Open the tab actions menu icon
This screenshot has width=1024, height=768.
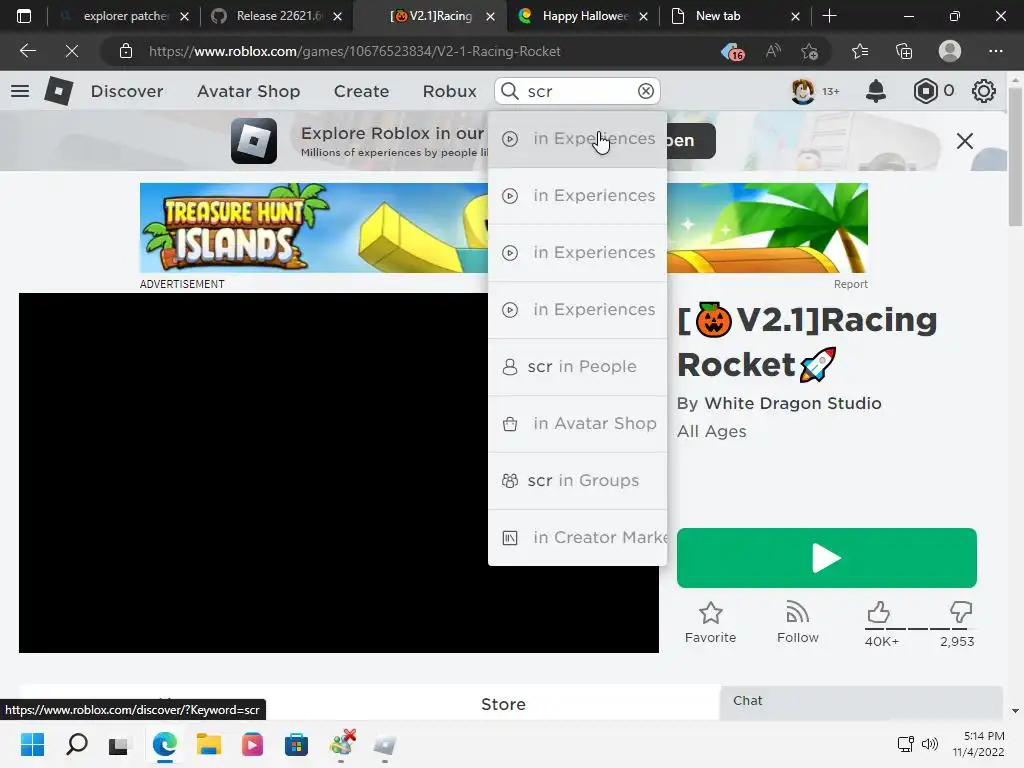24,16
